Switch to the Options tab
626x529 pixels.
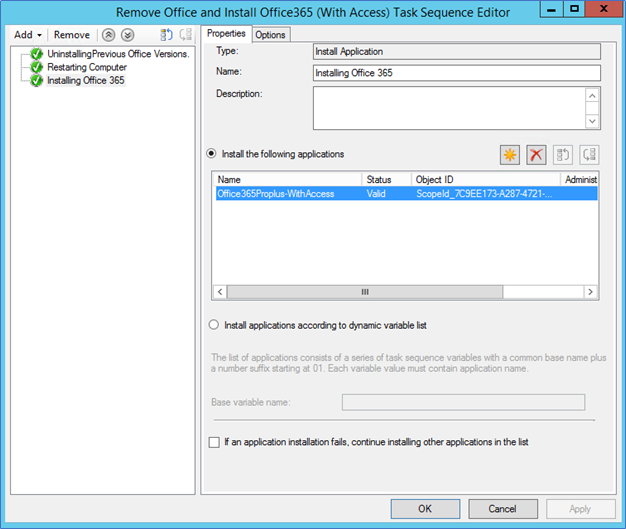click(x=270, y=35)
